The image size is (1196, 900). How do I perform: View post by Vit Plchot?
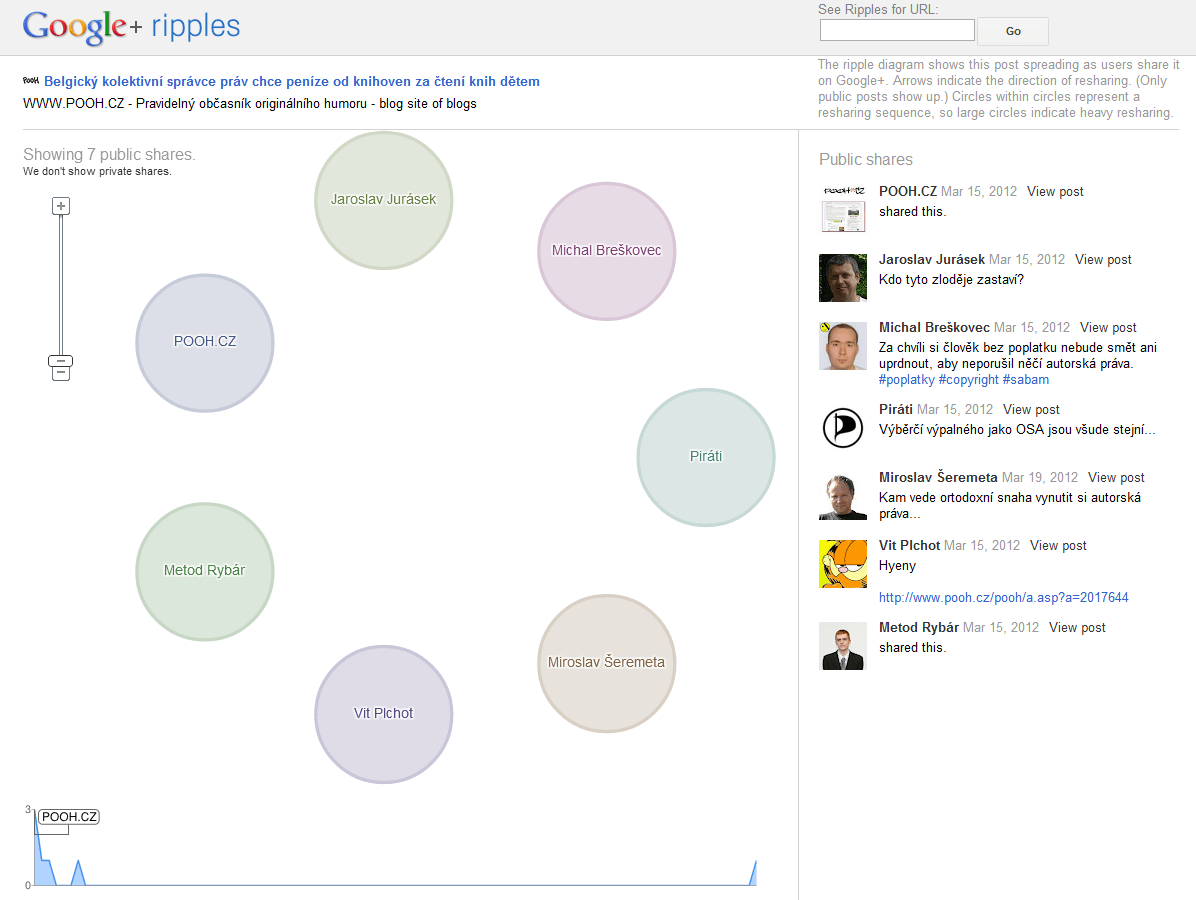[x=1058, y=545]
